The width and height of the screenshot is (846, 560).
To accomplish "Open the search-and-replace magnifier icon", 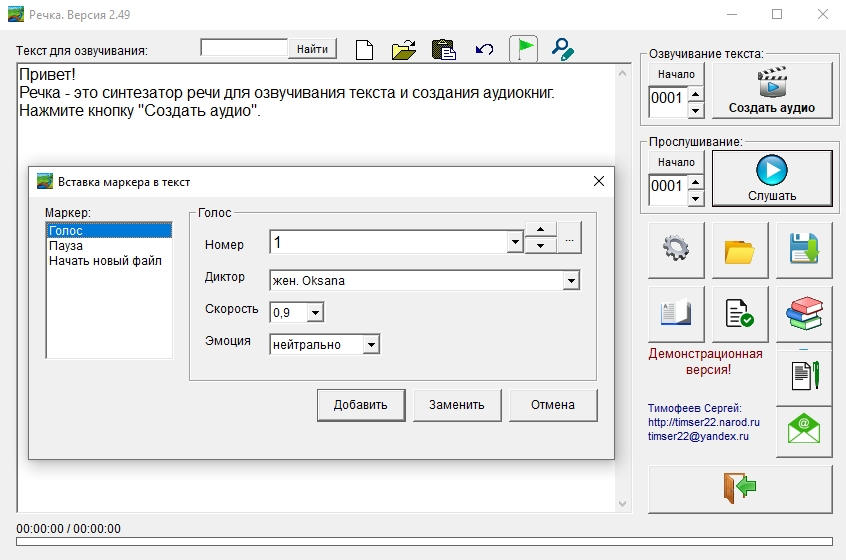I will (562, 49).
